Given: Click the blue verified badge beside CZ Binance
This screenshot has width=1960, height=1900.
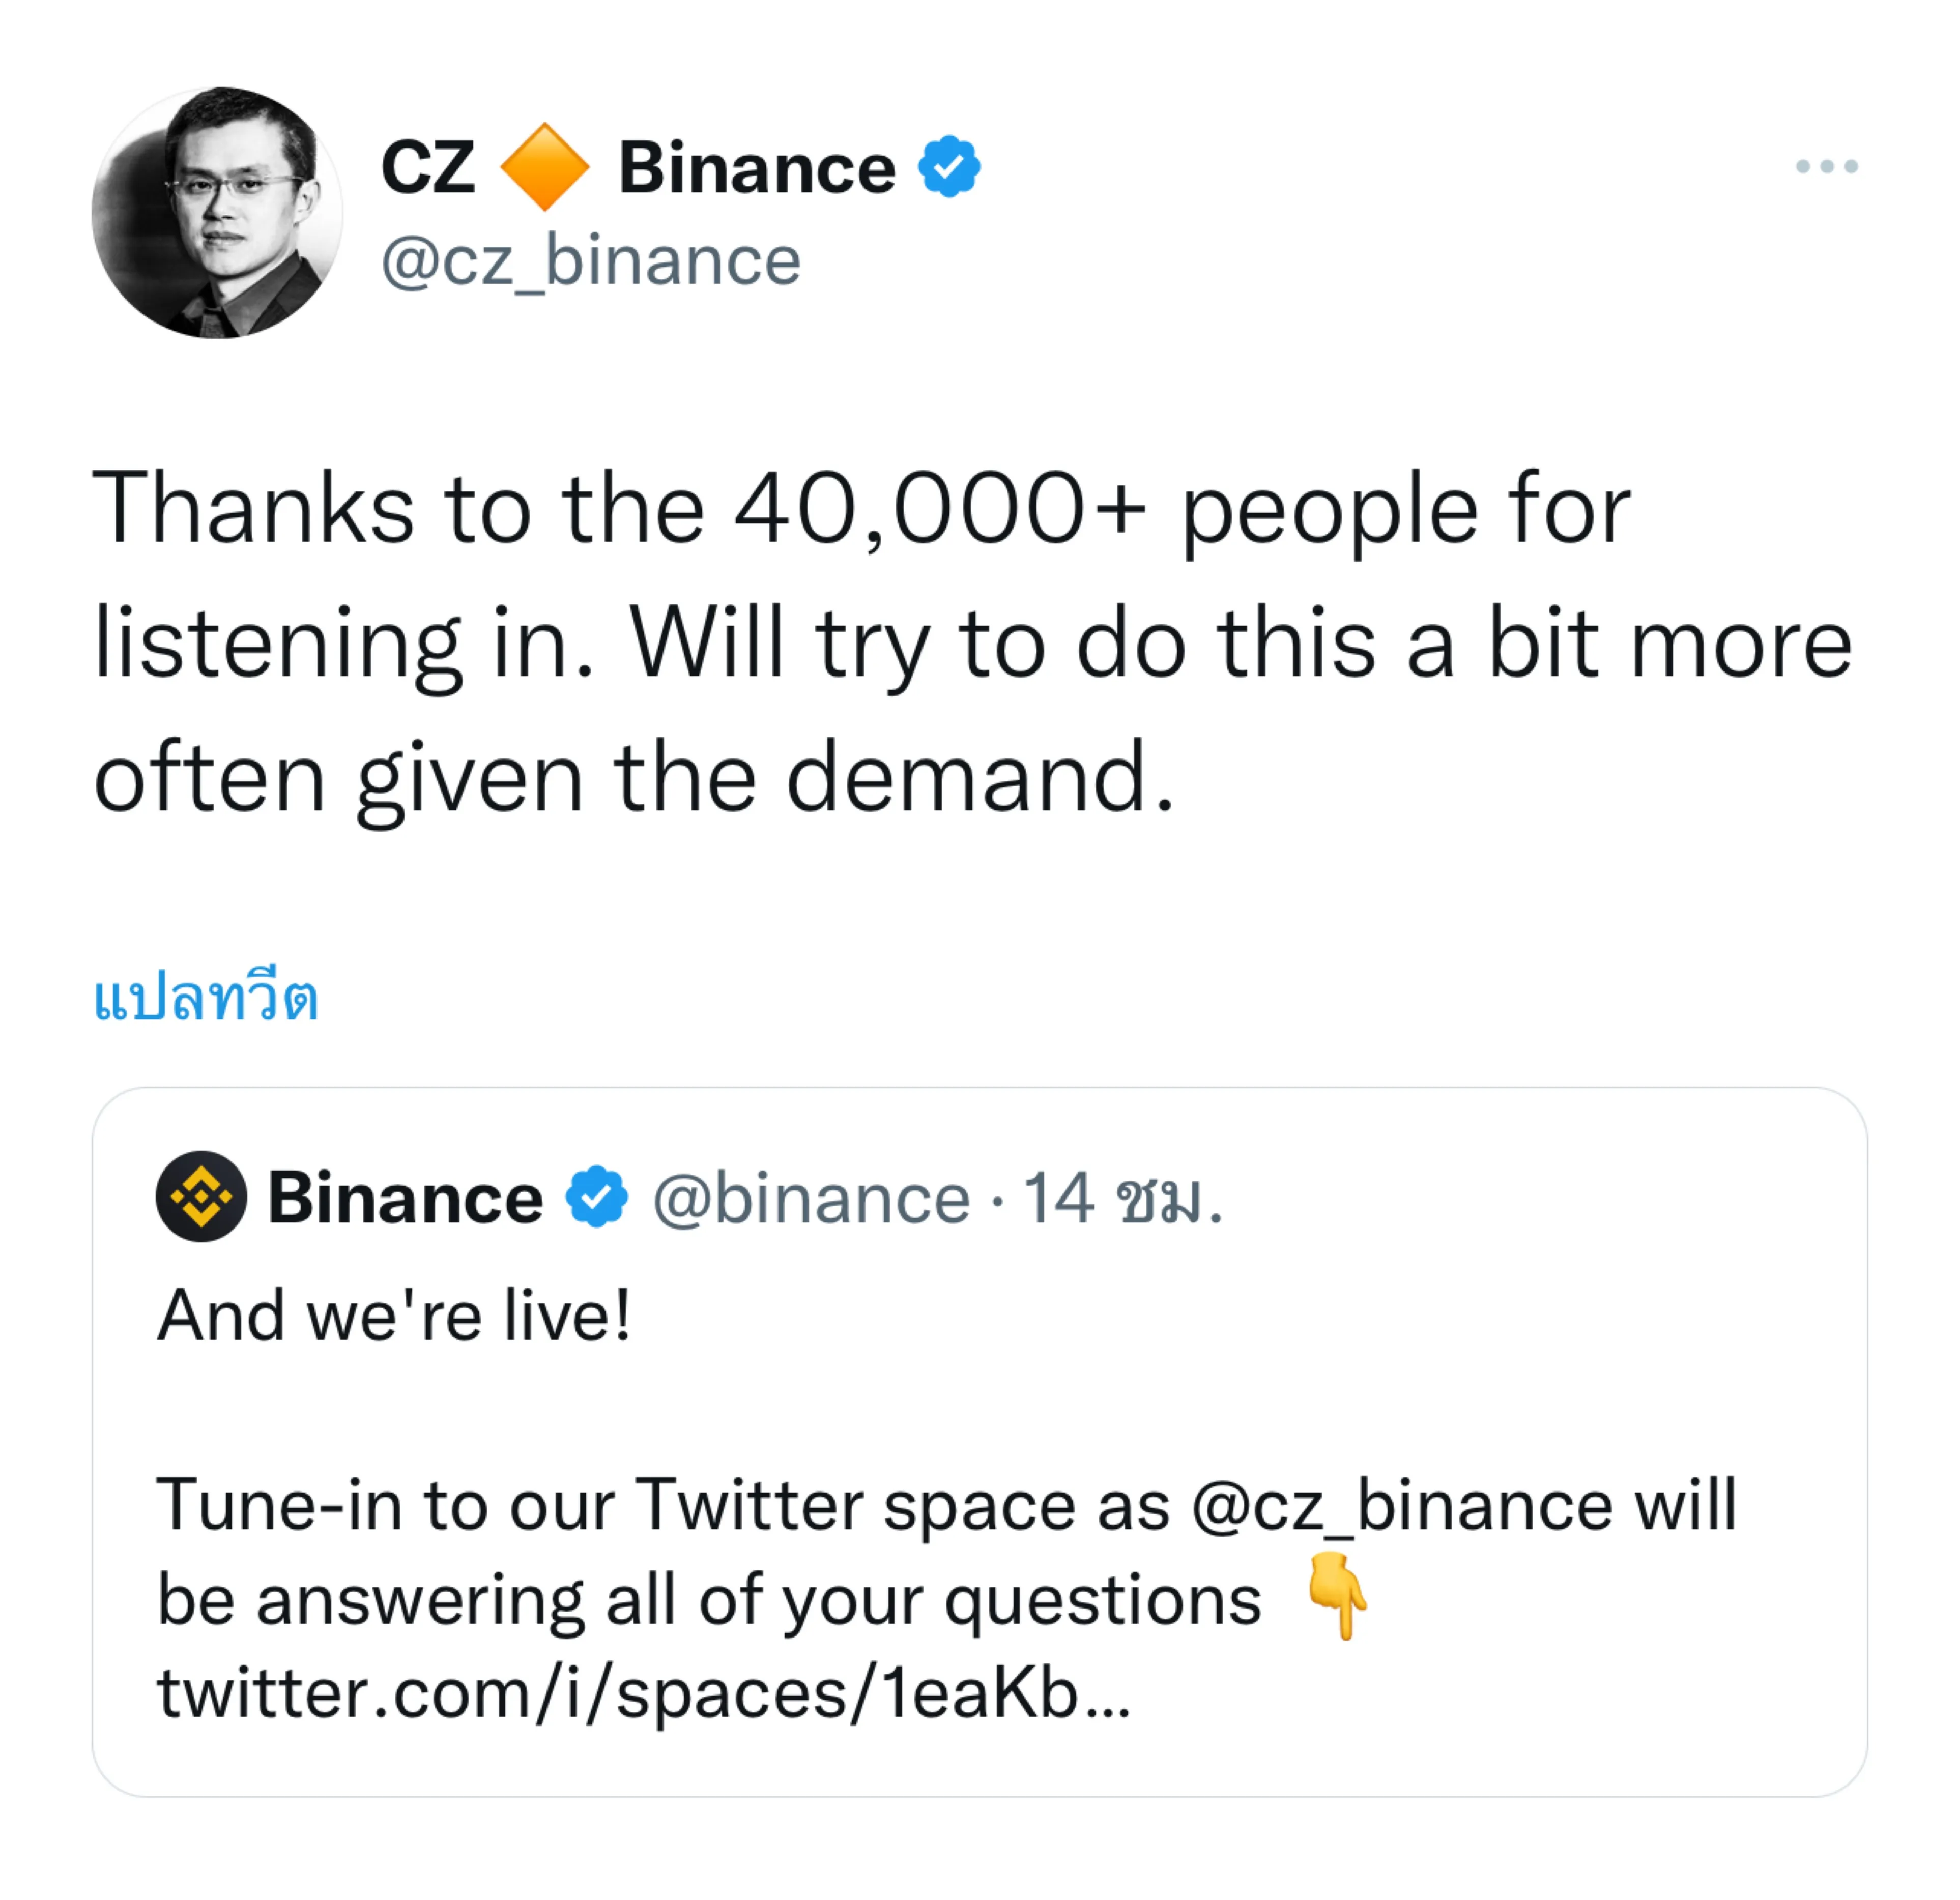Looking at the screenshot, I should (x=949, y=167).
